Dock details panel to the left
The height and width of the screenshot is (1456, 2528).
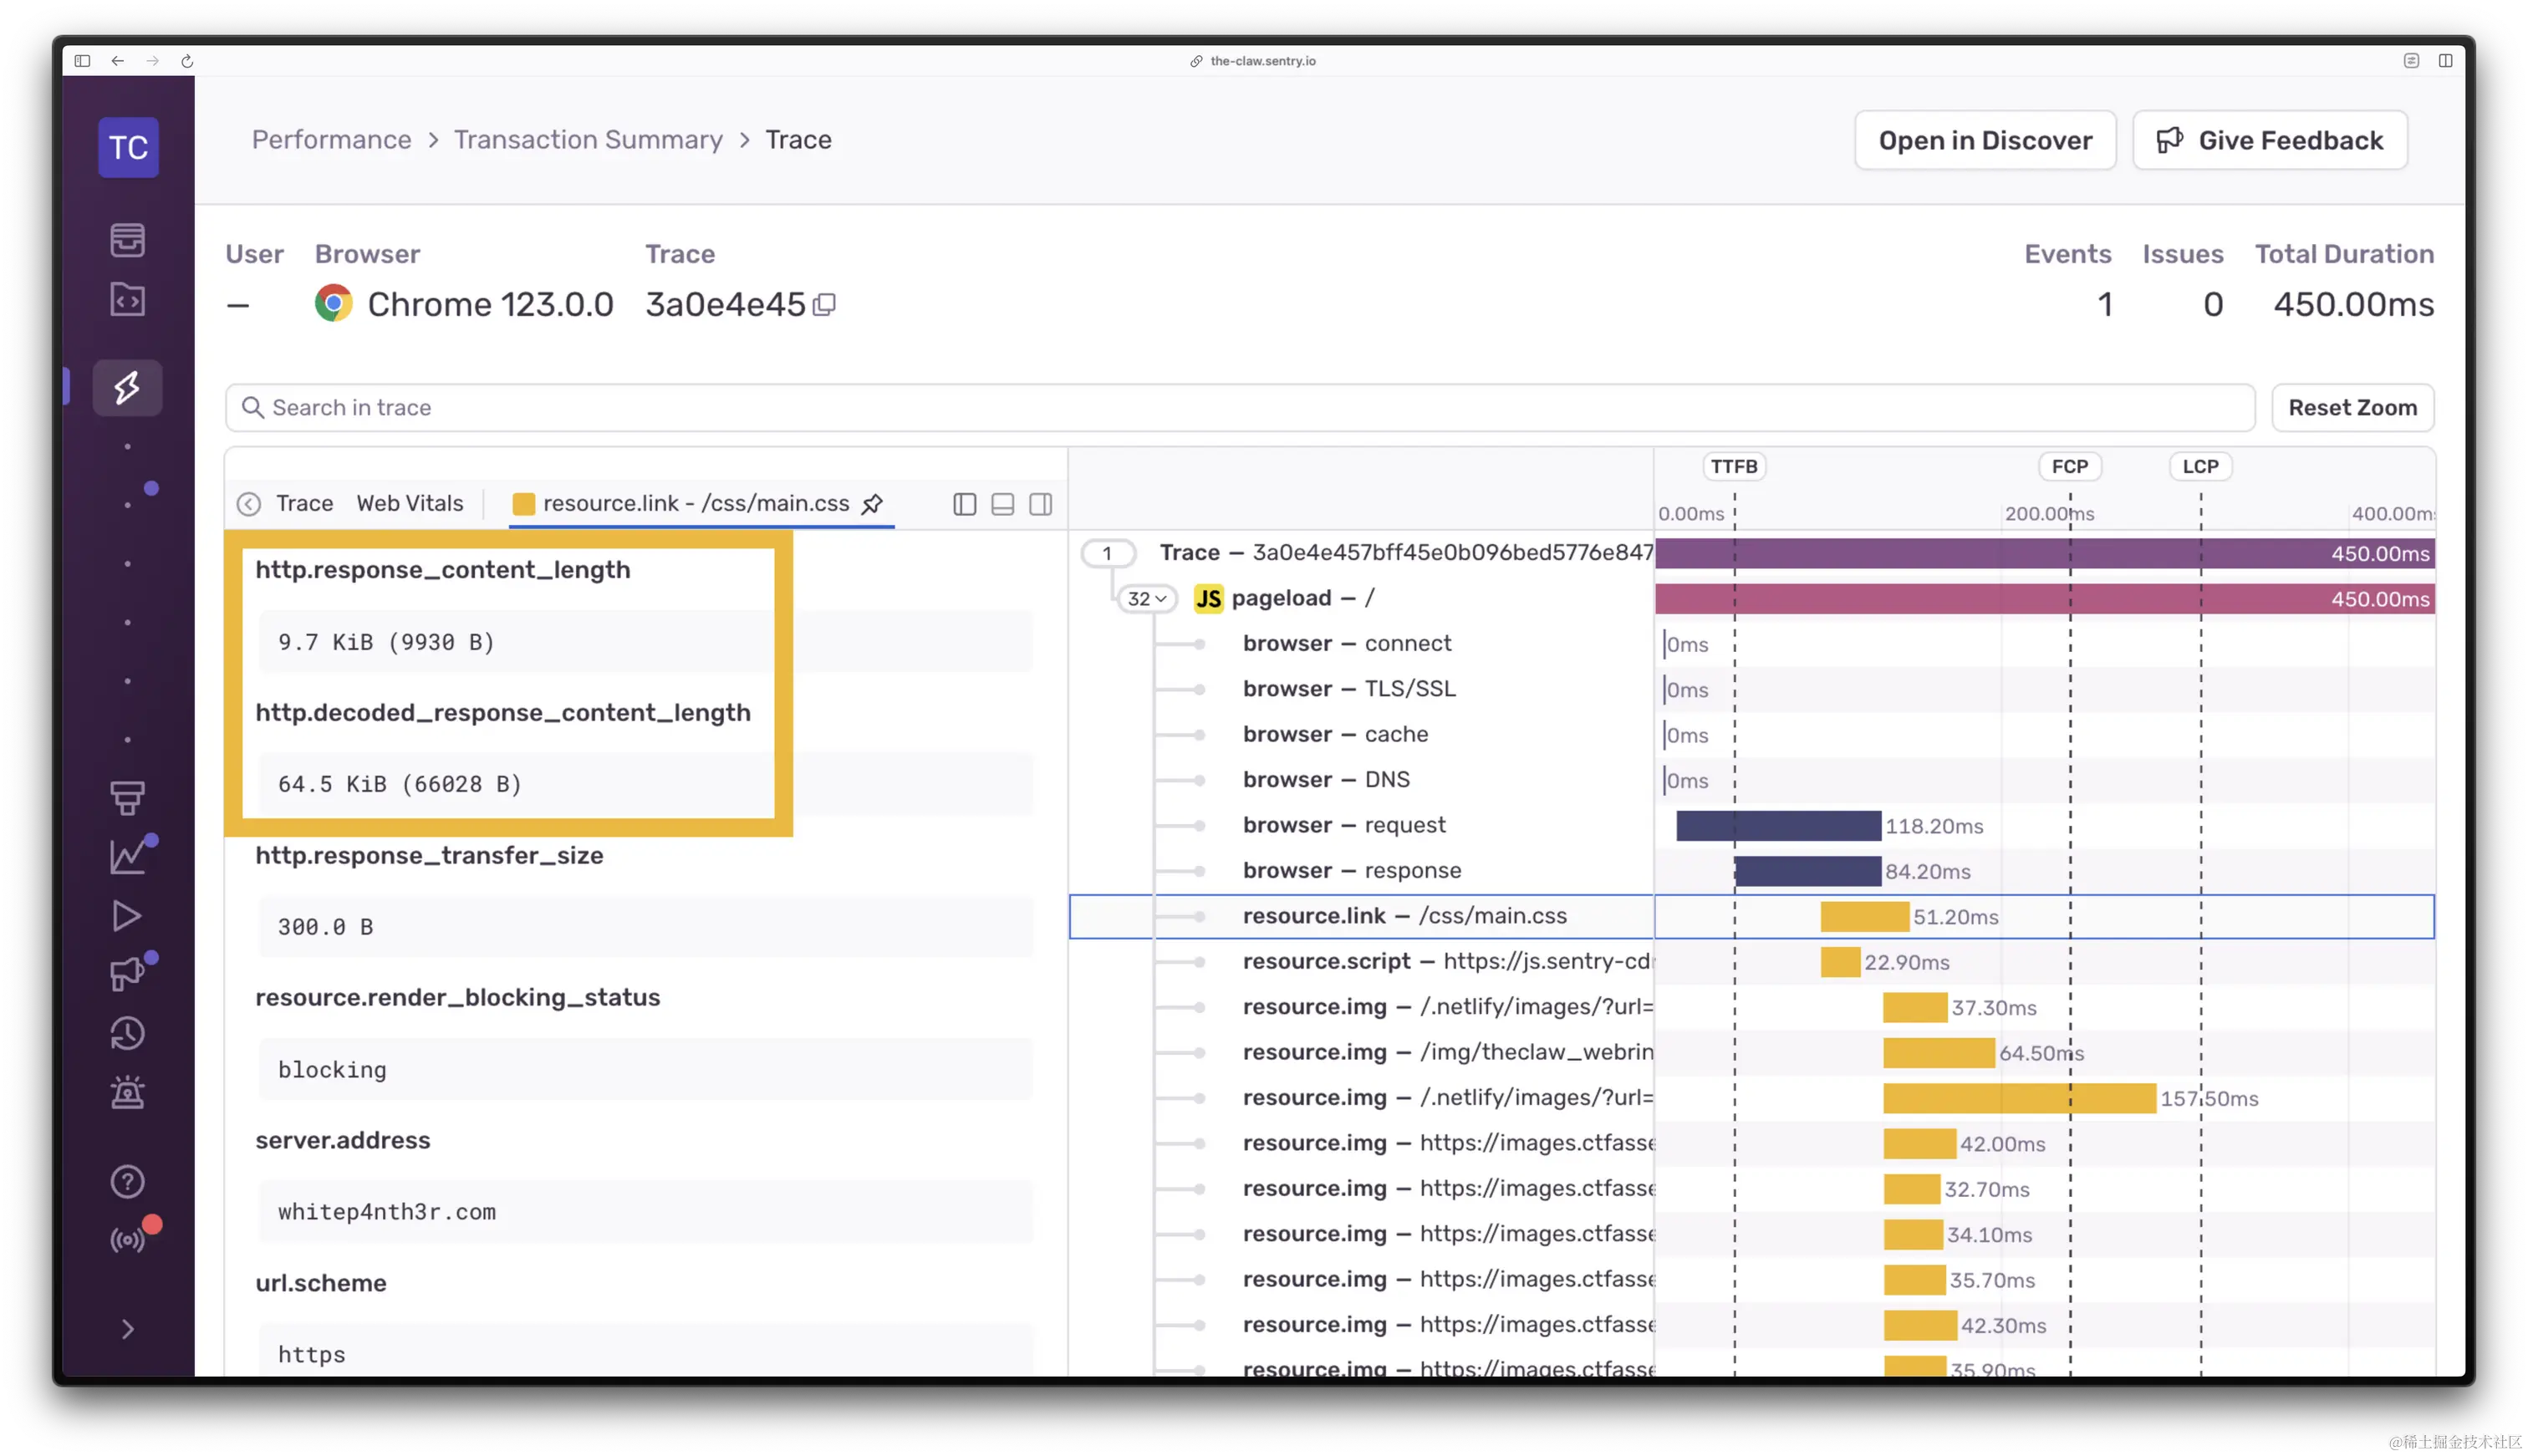tap(964, 504)
